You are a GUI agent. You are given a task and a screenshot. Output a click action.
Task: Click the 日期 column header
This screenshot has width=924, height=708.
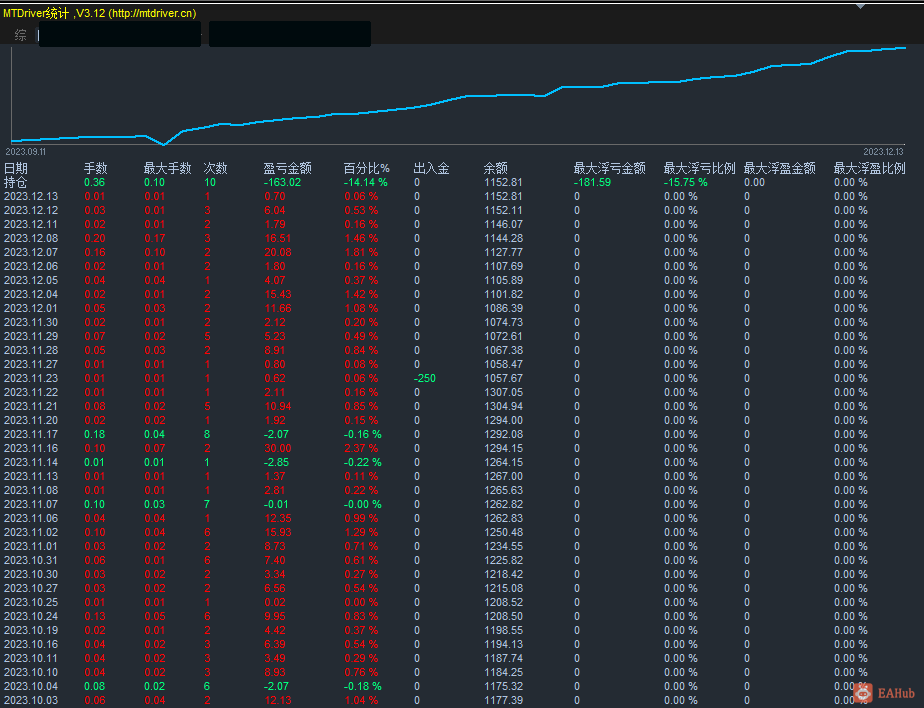click(16, 169)
